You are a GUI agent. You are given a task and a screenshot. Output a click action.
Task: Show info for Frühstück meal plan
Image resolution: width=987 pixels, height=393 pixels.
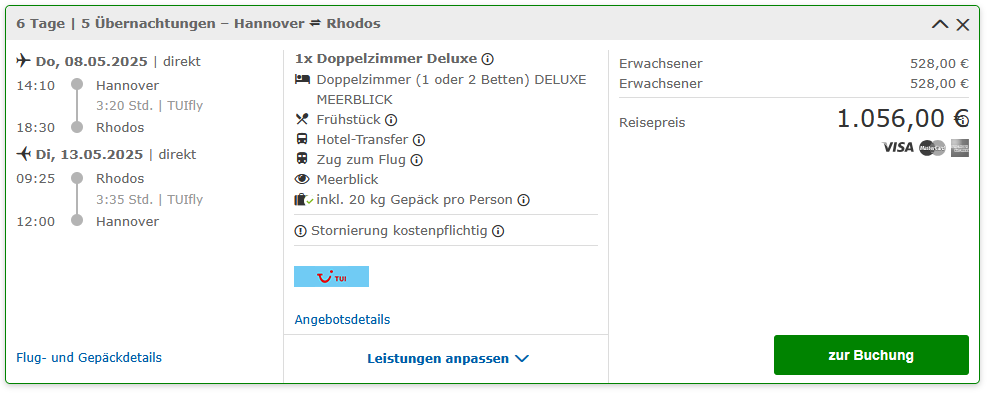(x=392, y=120)
